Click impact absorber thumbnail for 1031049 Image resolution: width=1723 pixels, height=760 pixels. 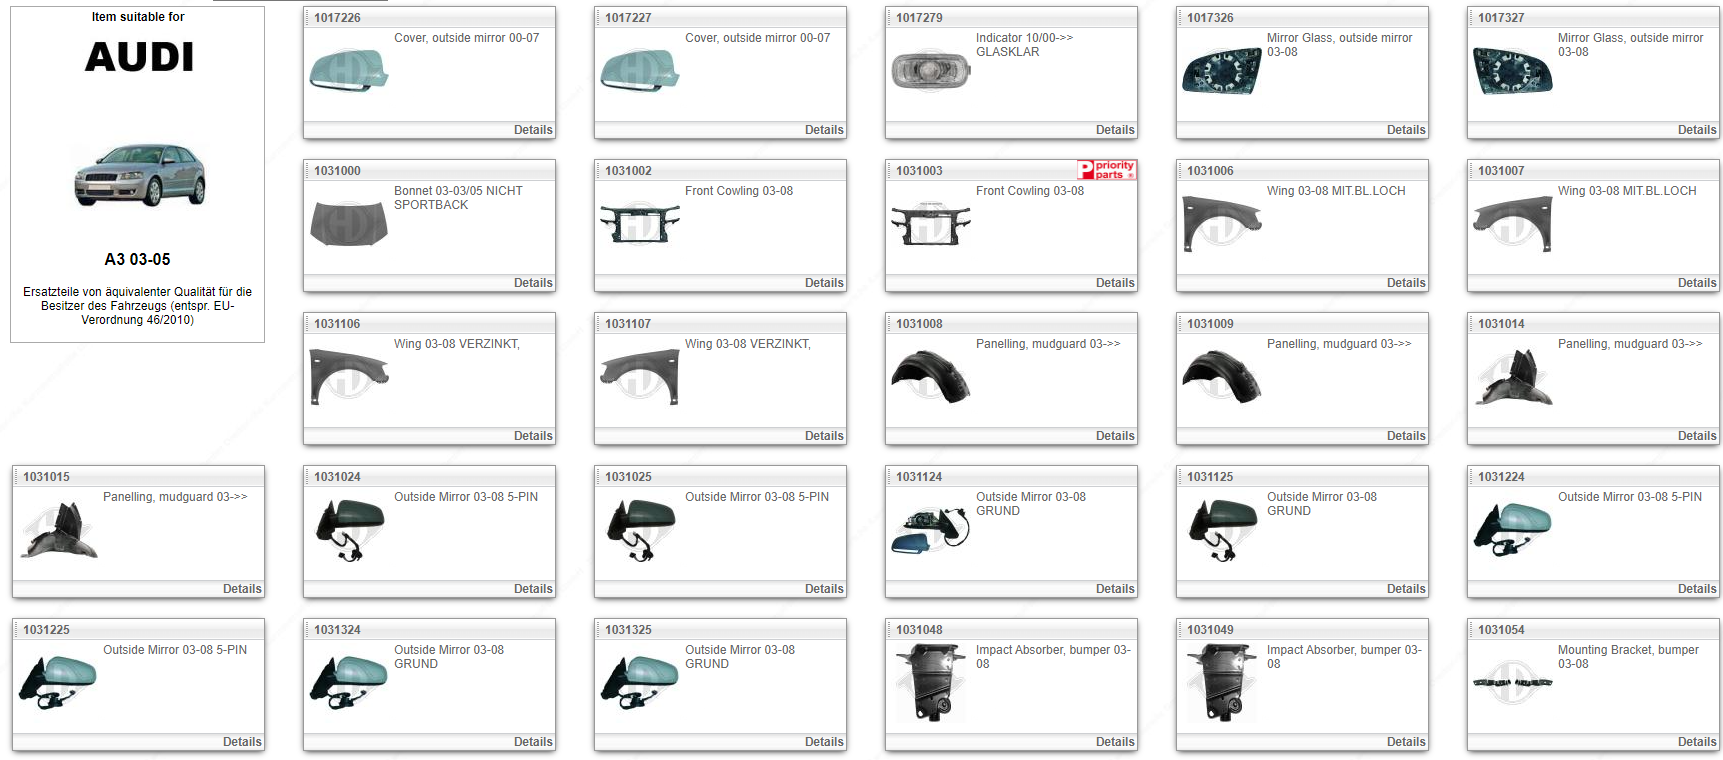pyautogui.click(x=1221, y=683)
